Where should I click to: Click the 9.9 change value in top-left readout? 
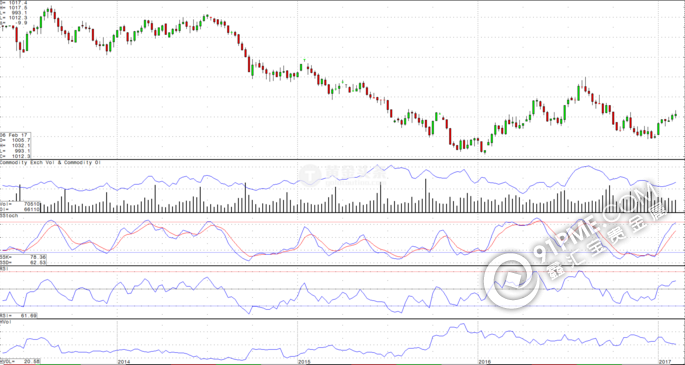[x=22, y=23]
